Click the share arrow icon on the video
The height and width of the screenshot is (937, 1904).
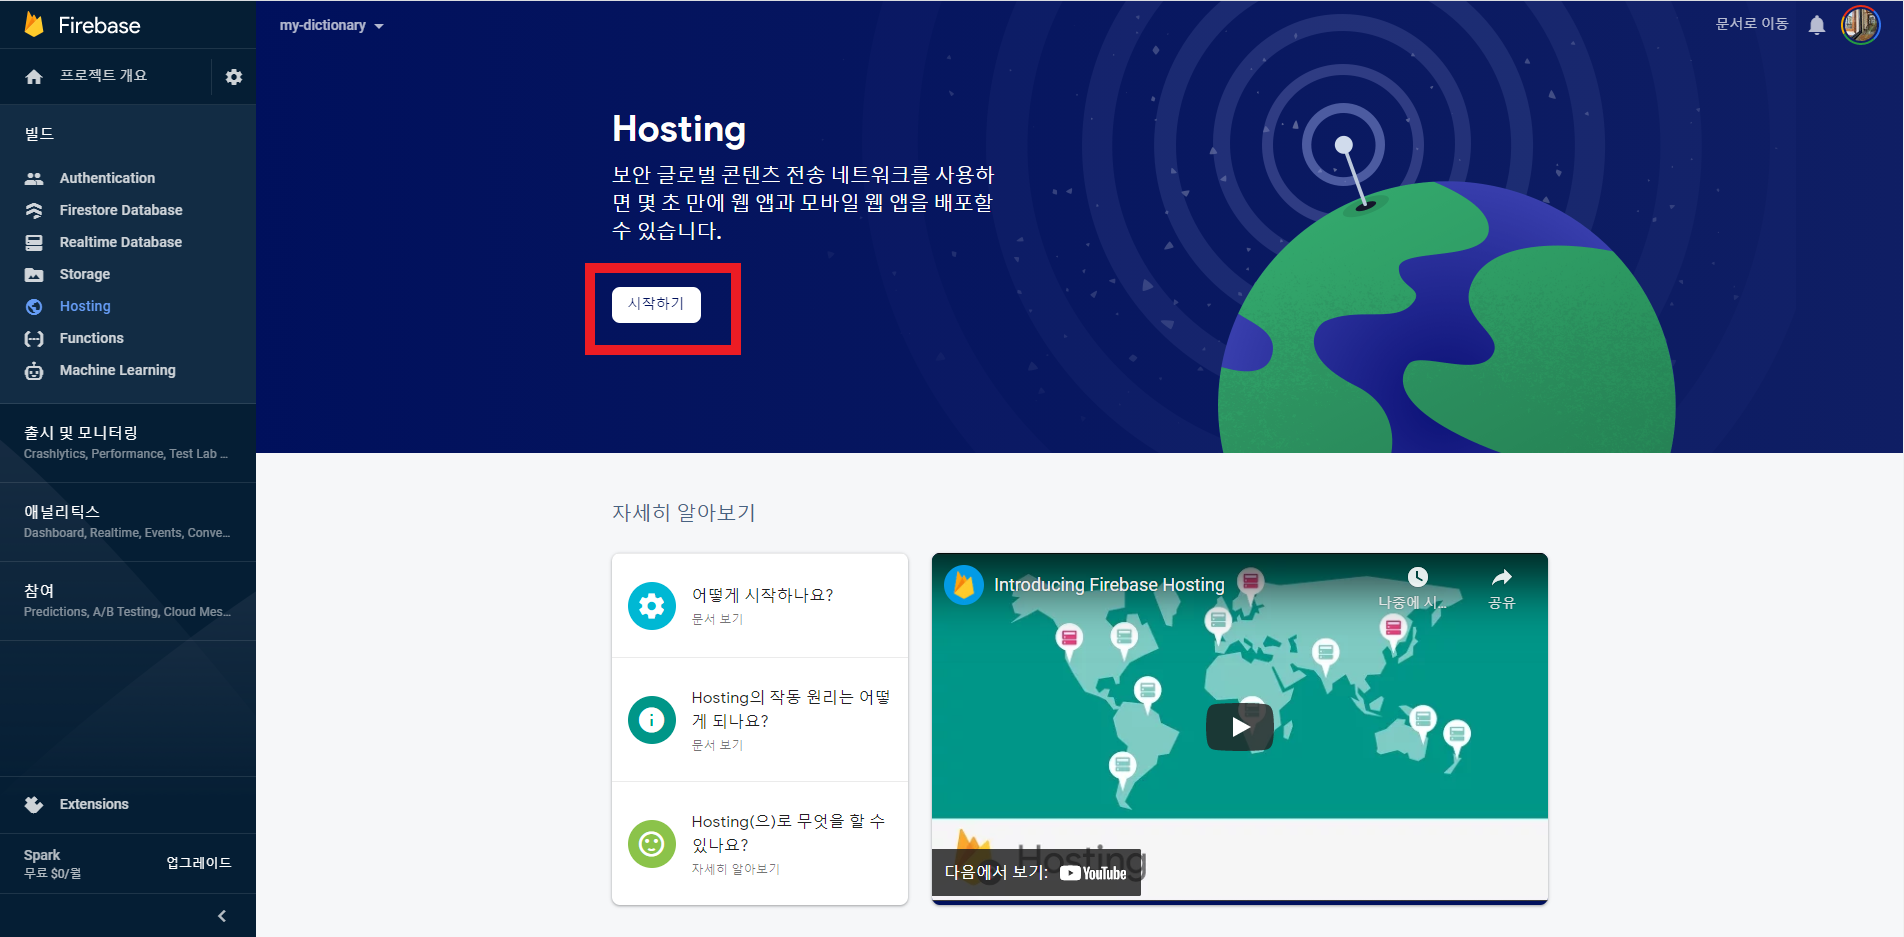click(1502, 577)
